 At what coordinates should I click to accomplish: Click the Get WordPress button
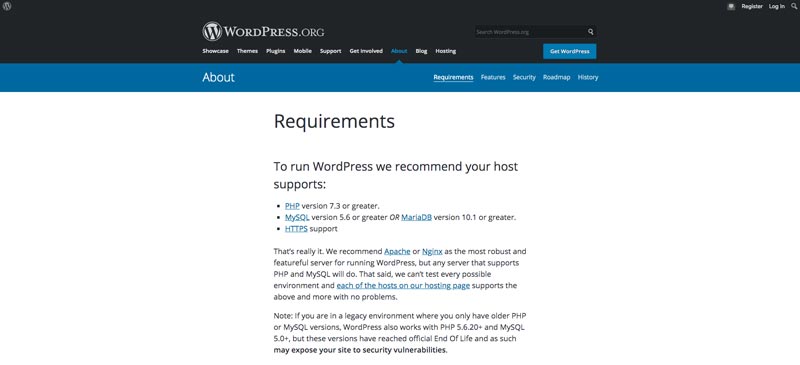[569, 52]
